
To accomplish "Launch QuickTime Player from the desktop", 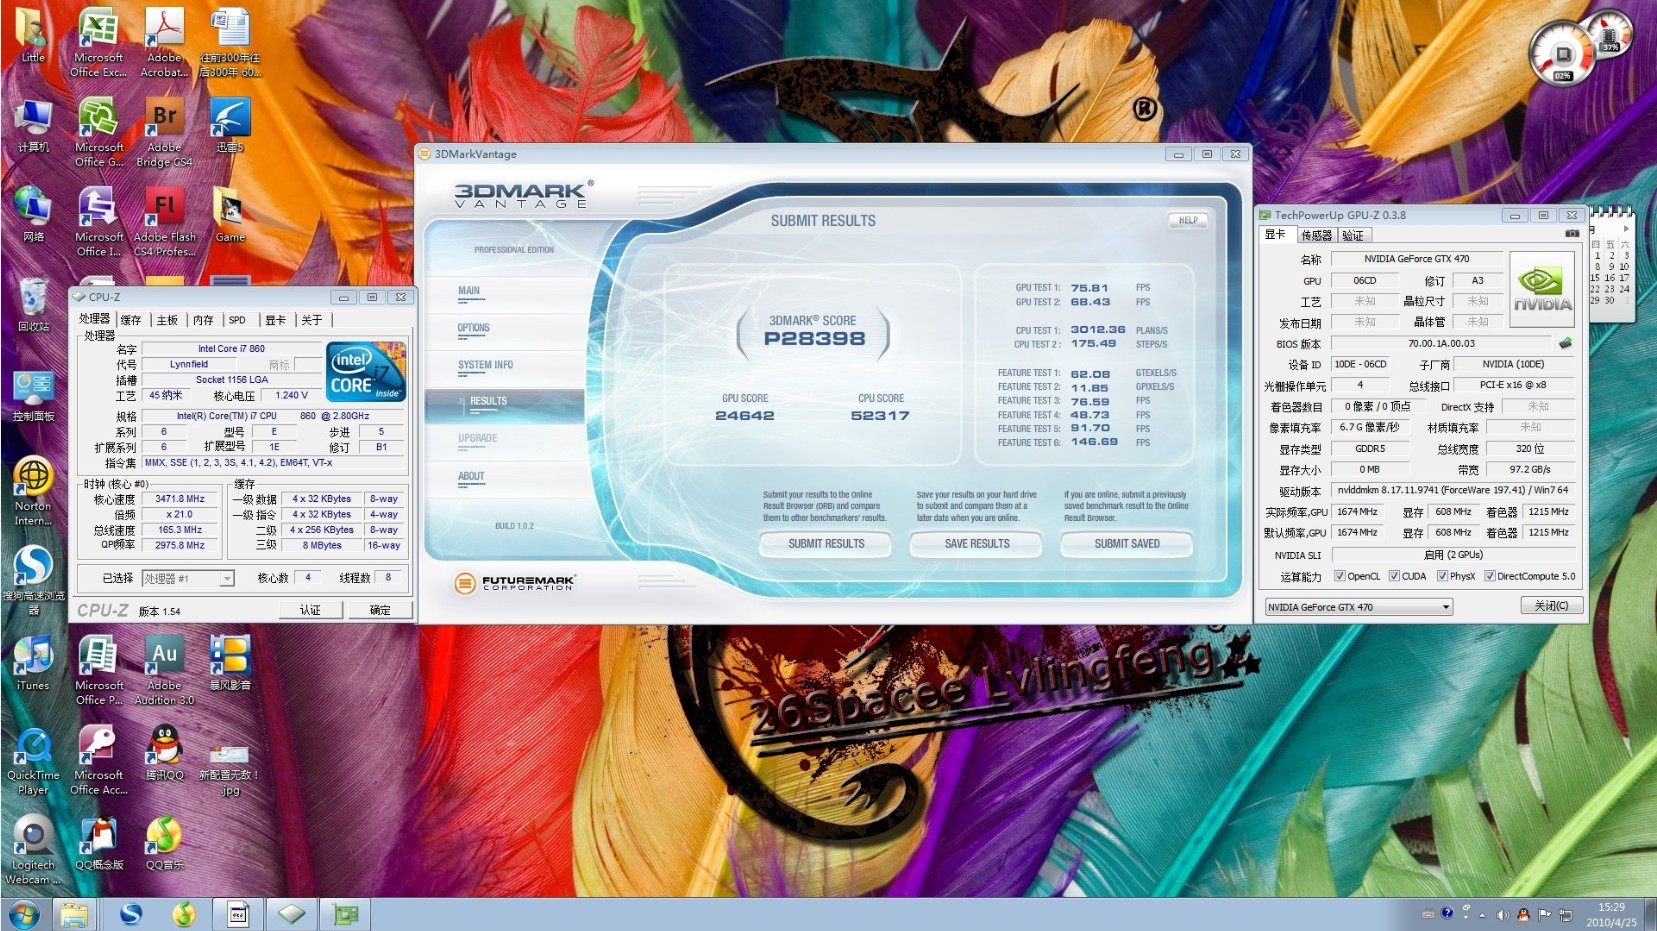I will click(x=33, y=760).
